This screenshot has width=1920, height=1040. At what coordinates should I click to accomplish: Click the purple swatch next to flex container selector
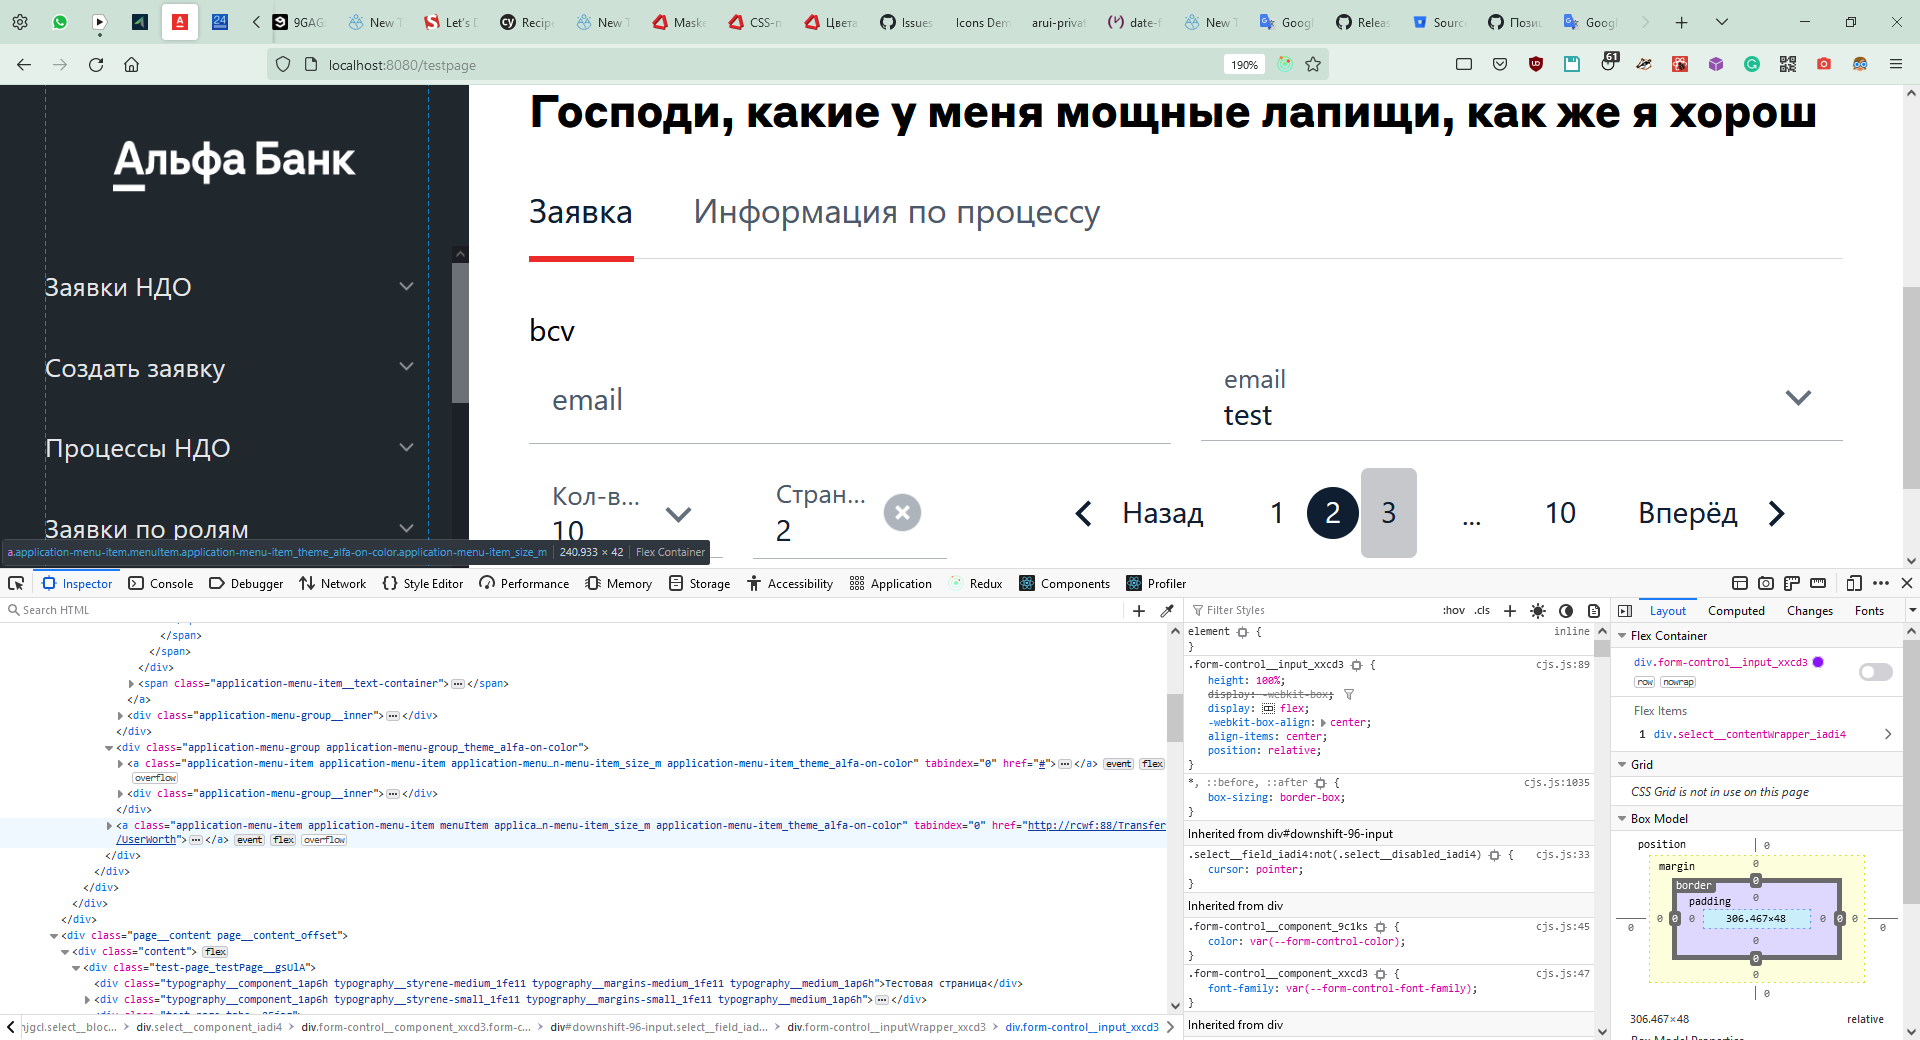pos(1818,662)
